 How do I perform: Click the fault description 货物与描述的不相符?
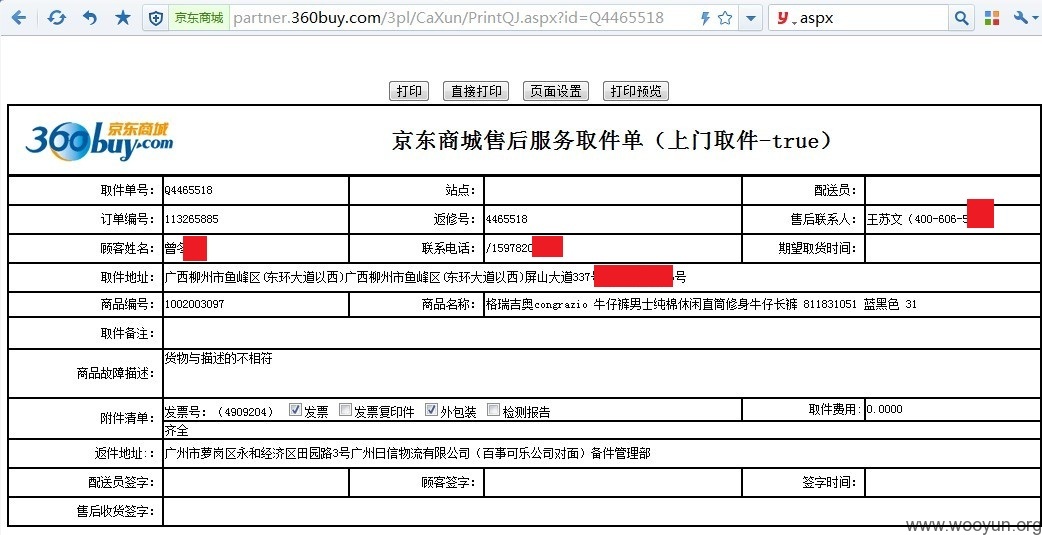(219, 359)
